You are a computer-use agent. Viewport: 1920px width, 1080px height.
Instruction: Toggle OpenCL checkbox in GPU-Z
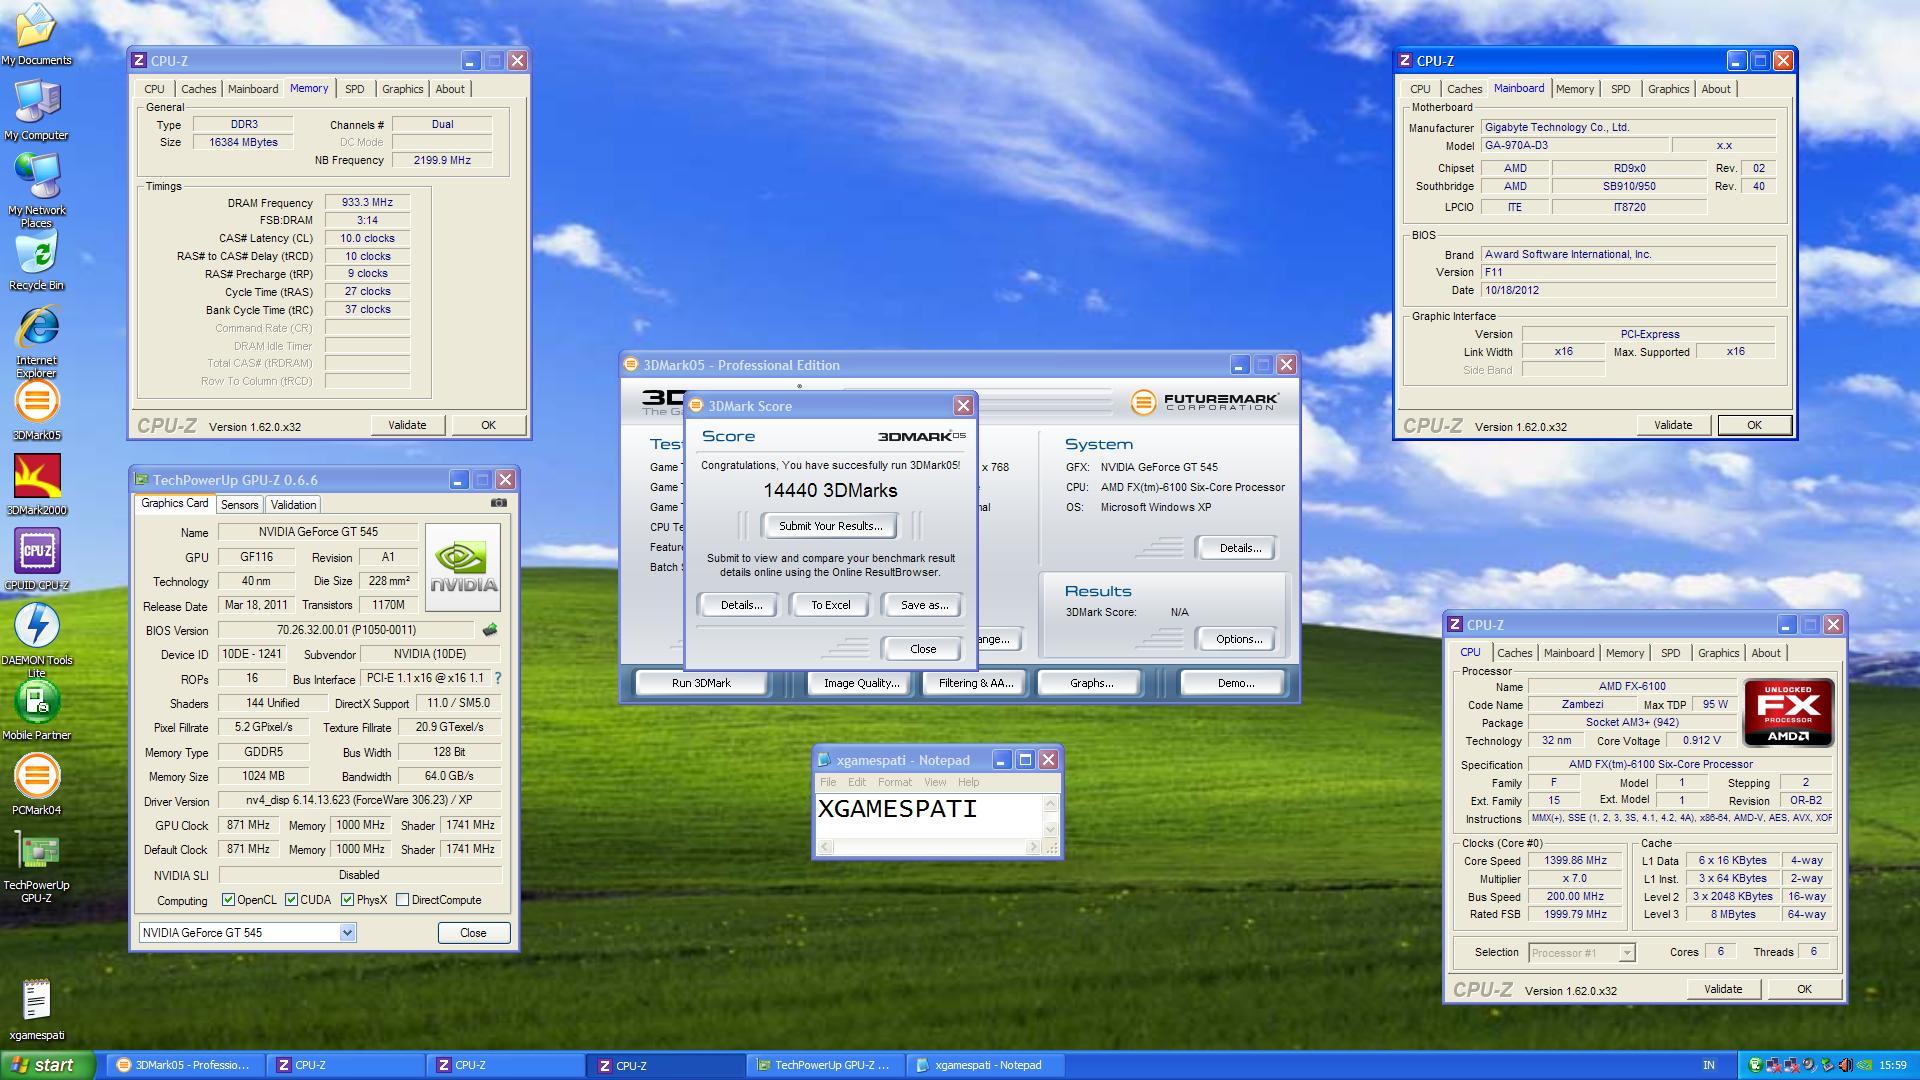click(228, 900)
